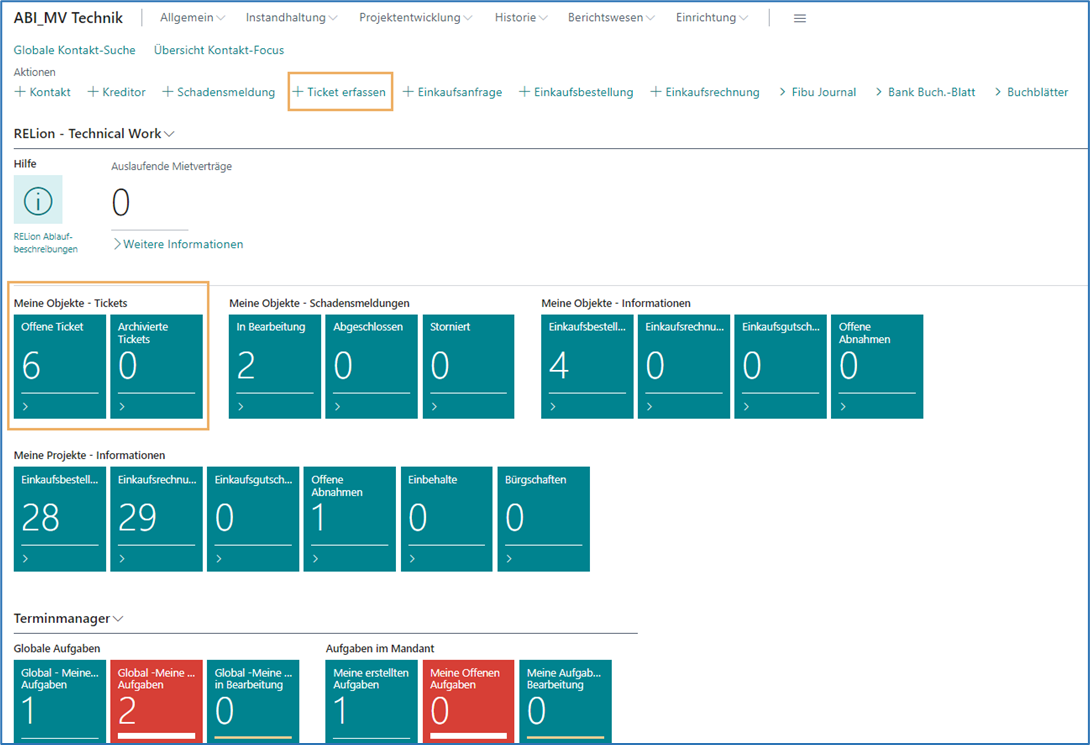Click Ticket erfassen action
Image resolution: width=1090 pixels, height=745 pixels.
[339, 92]
